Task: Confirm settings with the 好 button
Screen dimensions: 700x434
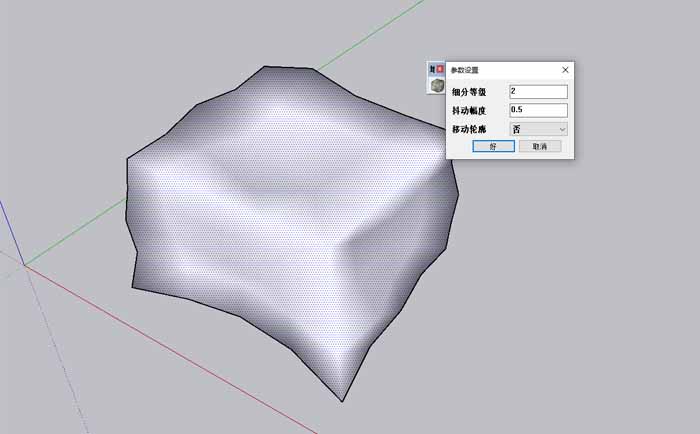Action: (x=493, y=146)
